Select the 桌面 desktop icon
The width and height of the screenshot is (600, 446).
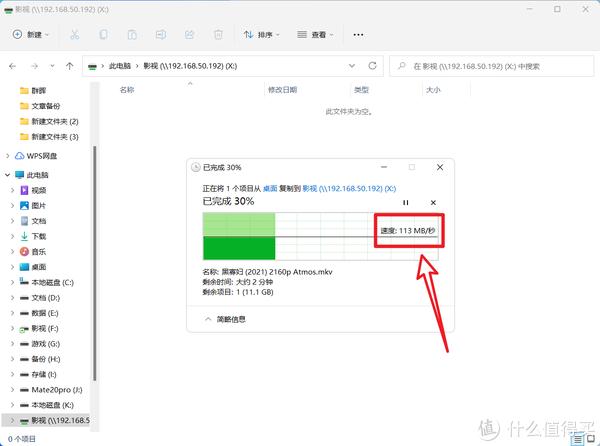tap(24, 267)
